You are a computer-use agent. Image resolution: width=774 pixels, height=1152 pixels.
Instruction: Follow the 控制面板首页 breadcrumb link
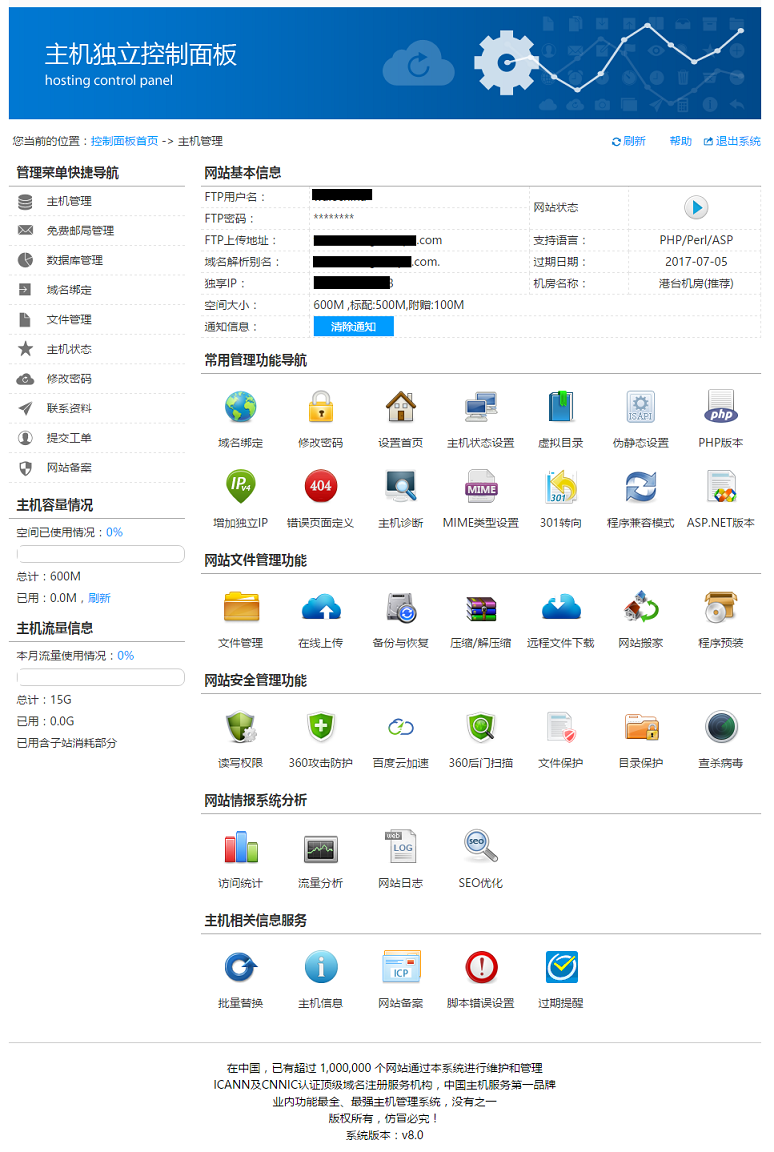(124, 141)
